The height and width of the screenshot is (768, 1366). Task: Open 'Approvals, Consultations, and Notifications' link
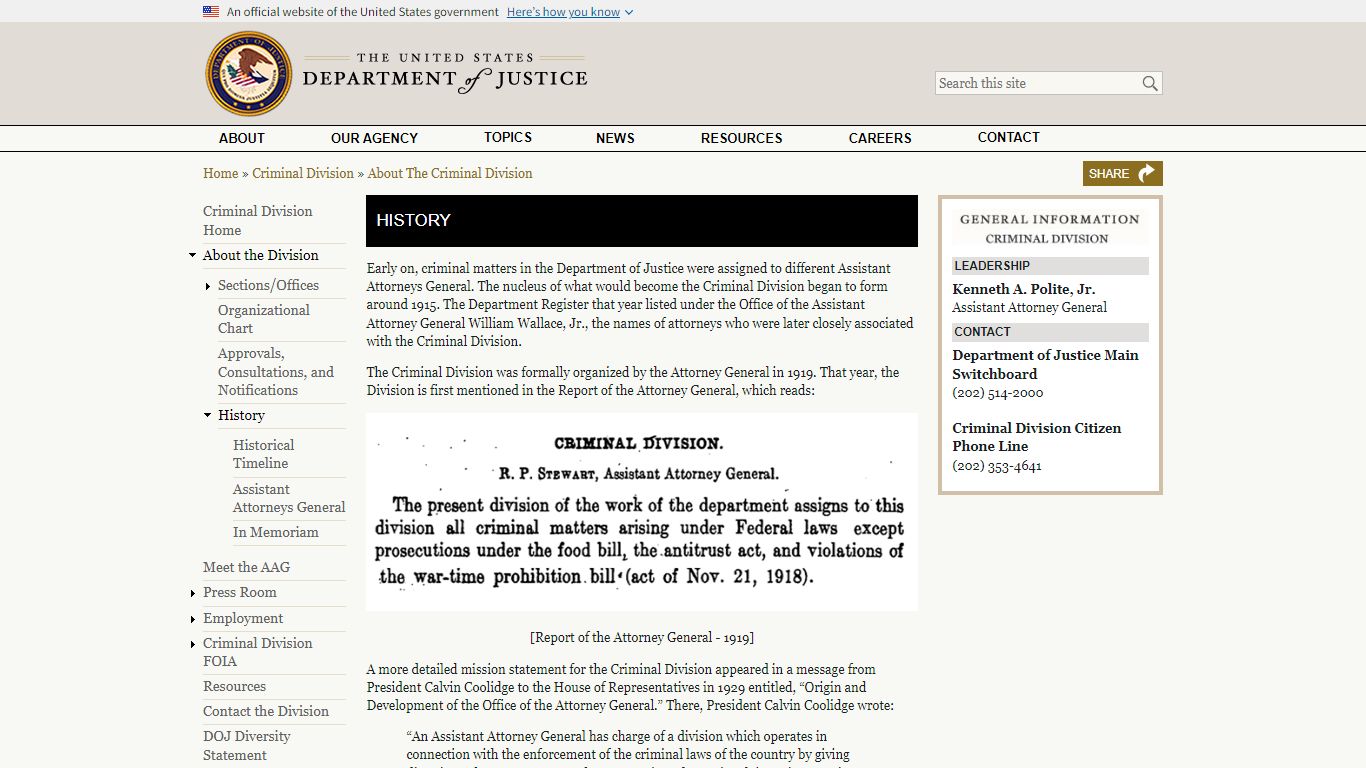click(276, 372)
